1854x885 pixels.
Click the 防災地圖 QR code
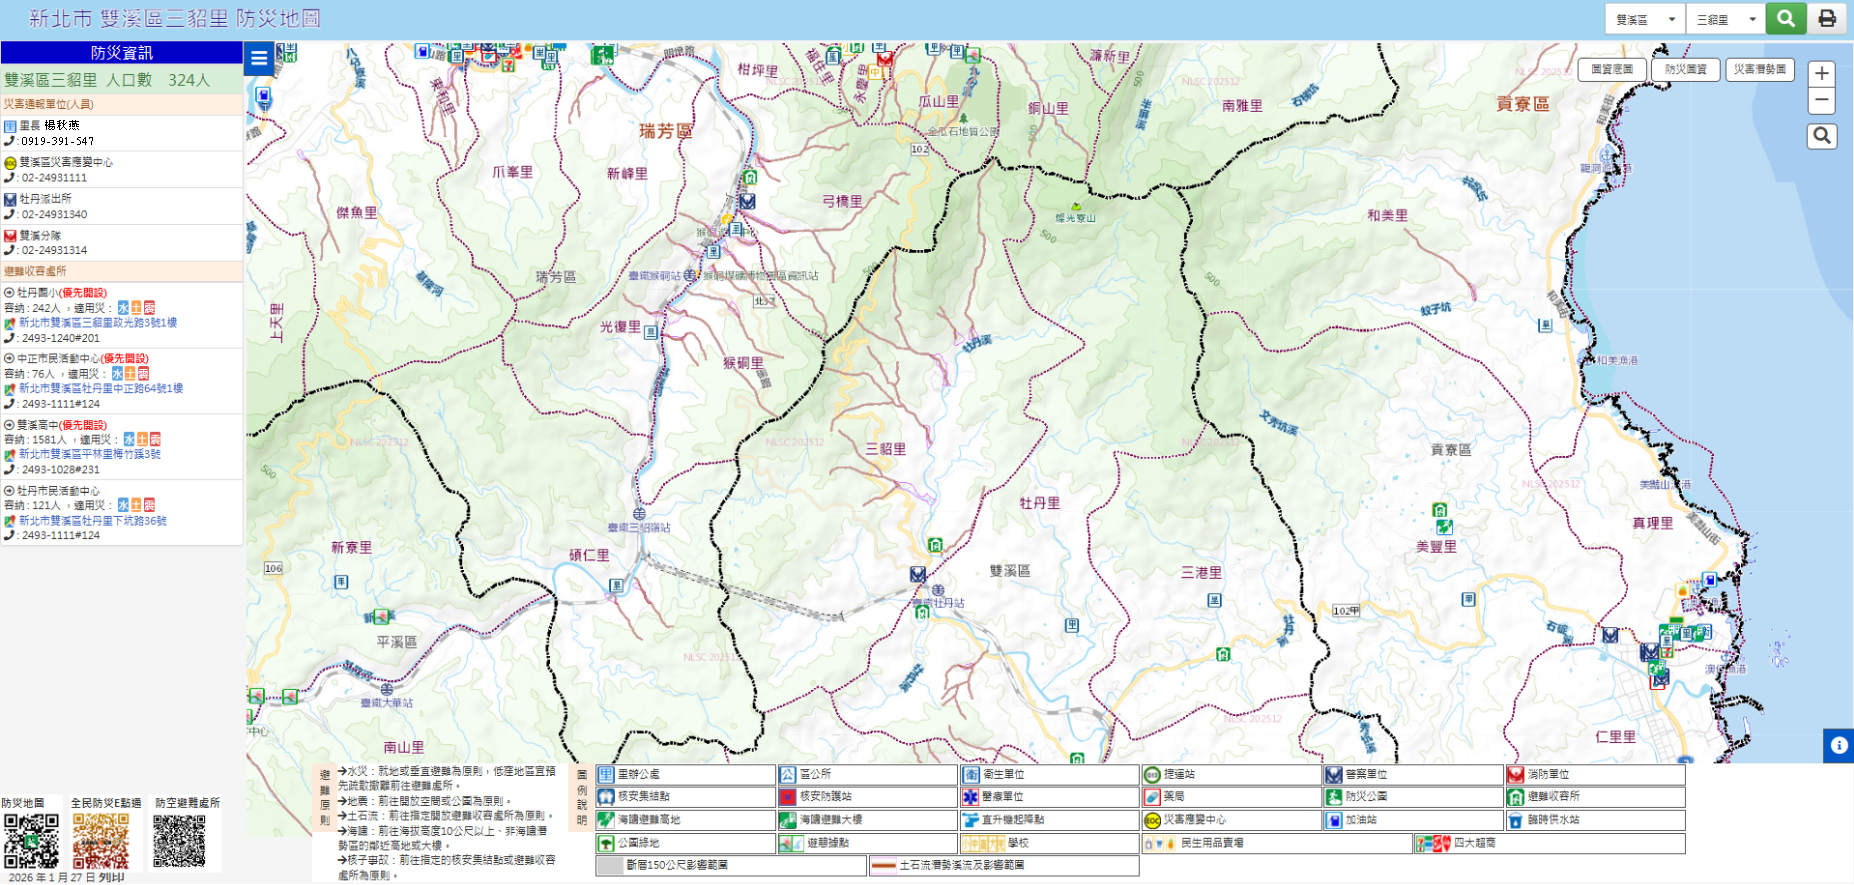click(x=31, y=842)
